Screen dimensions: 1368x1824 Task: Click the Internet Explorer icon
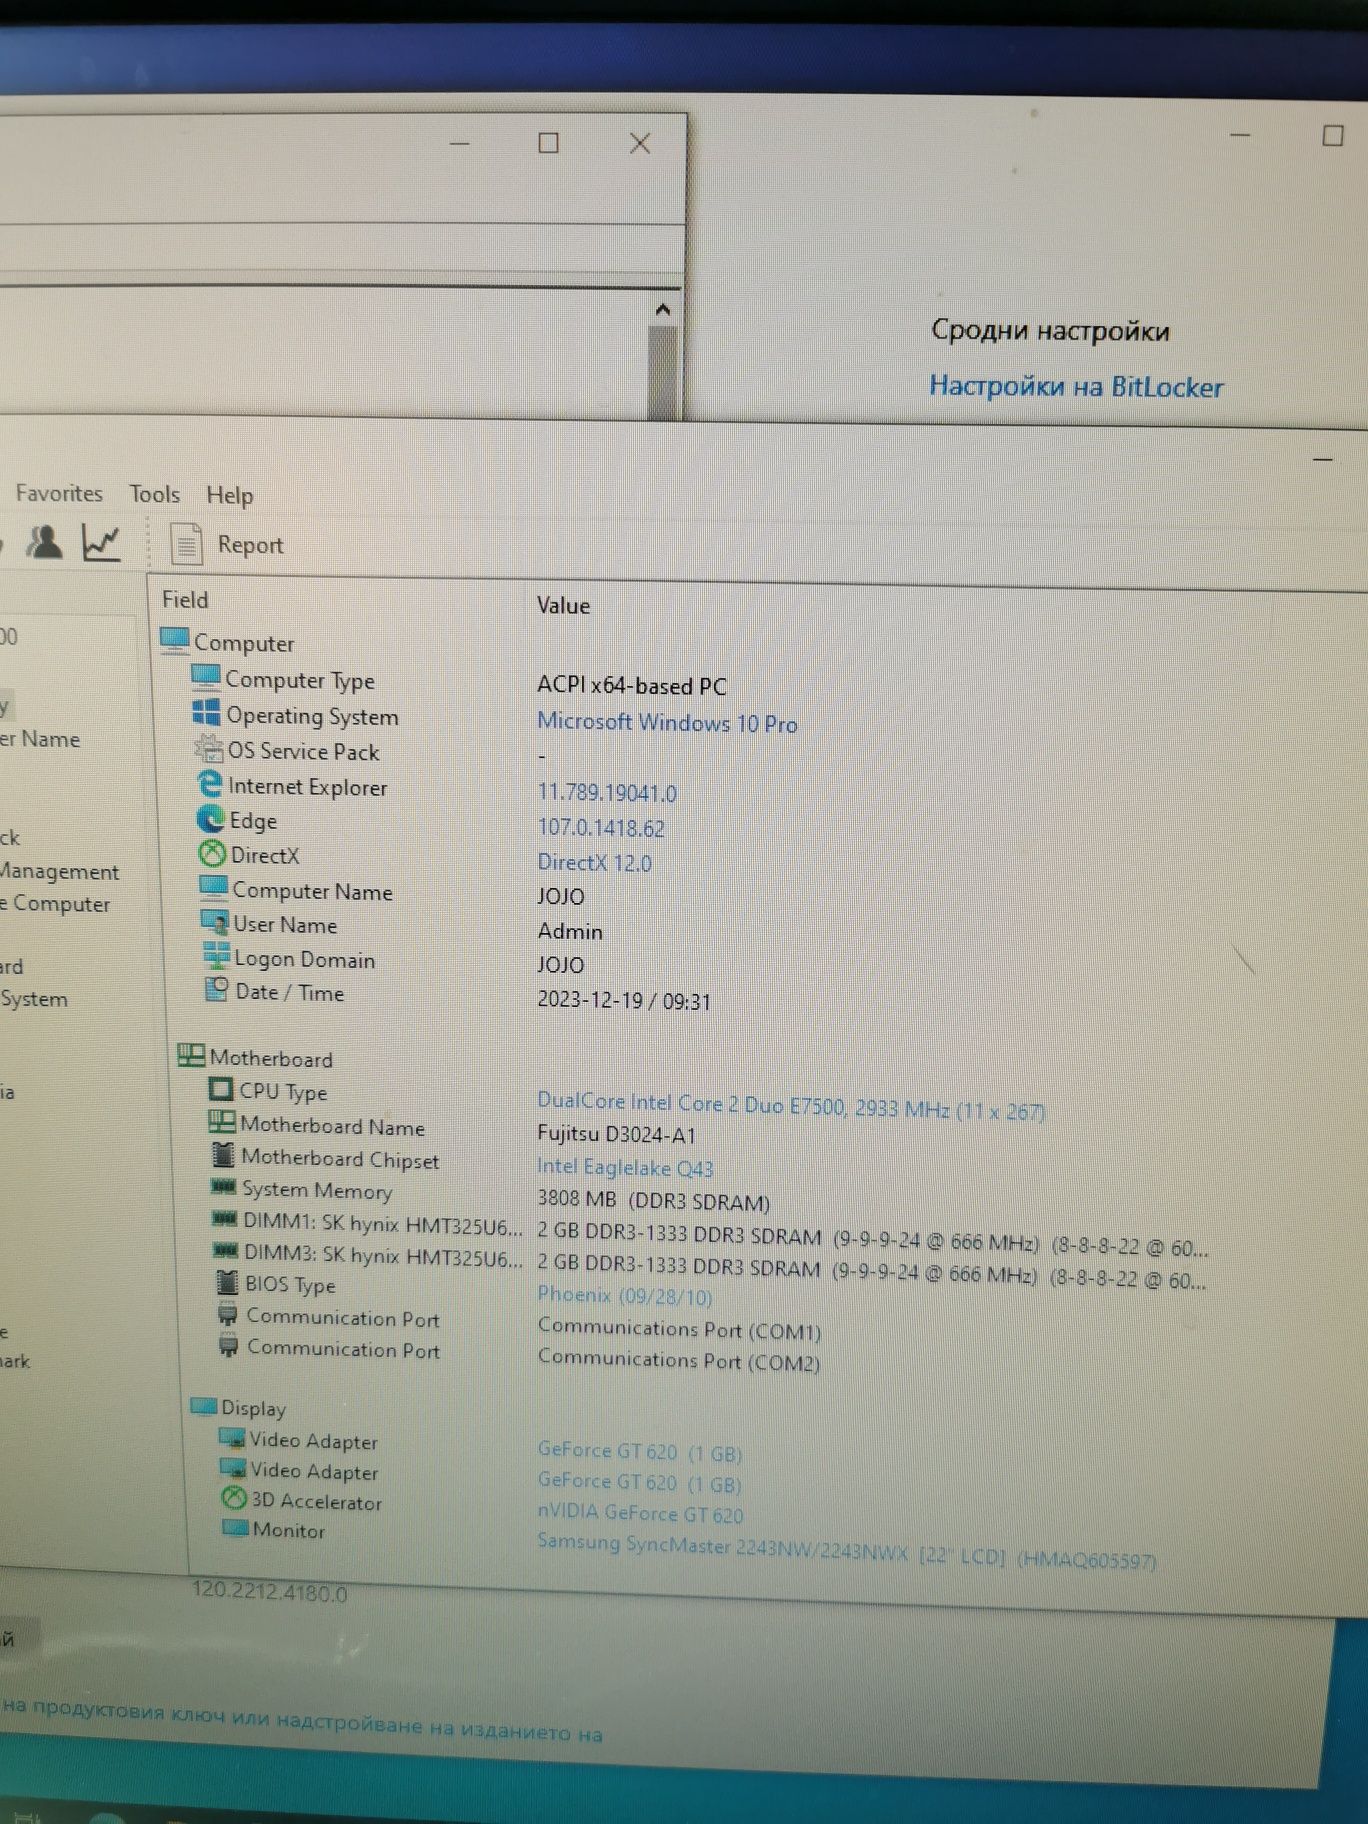coord(210,784)
